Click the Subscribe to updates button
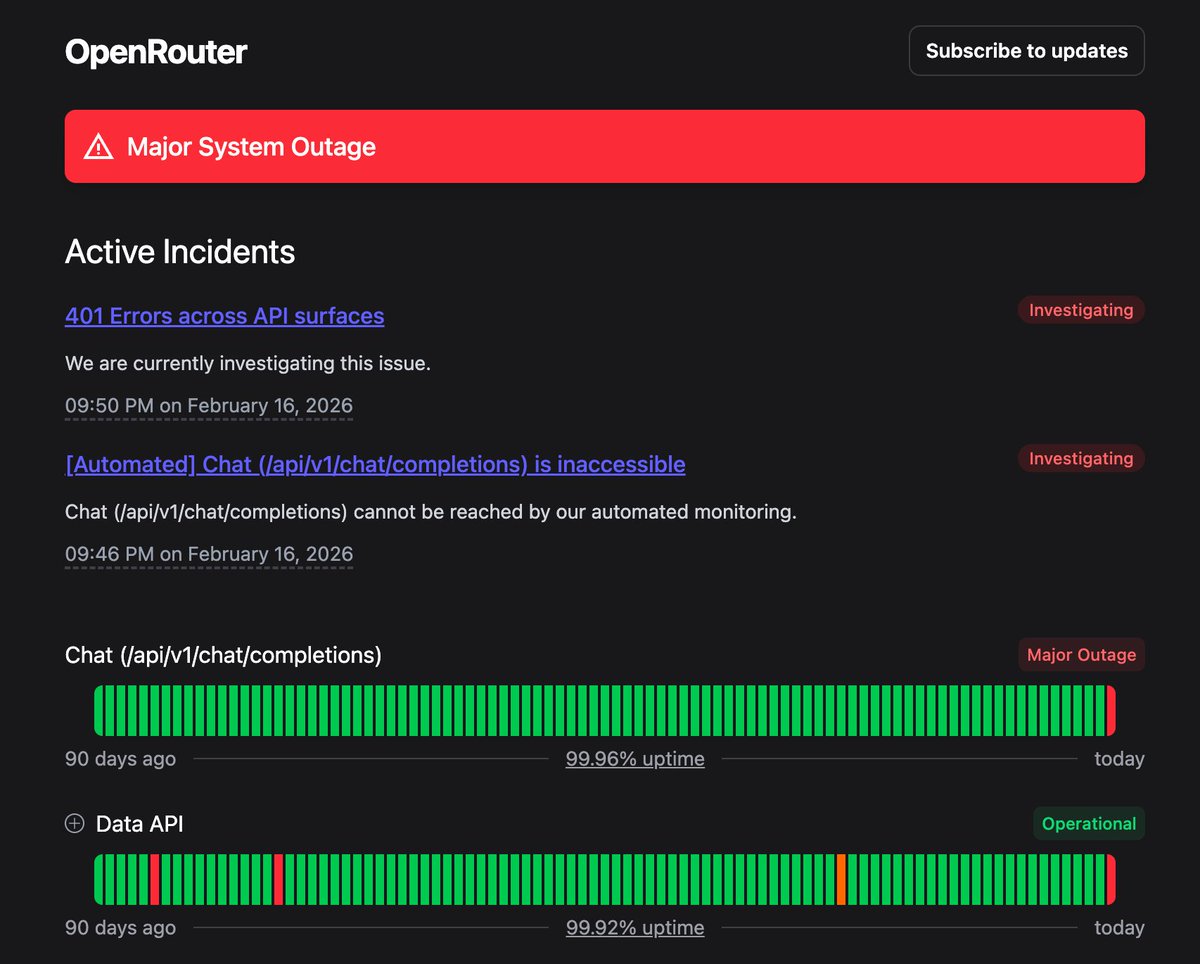The height and width of the screenshot is (964, 1200). [x=1027, y=51]
